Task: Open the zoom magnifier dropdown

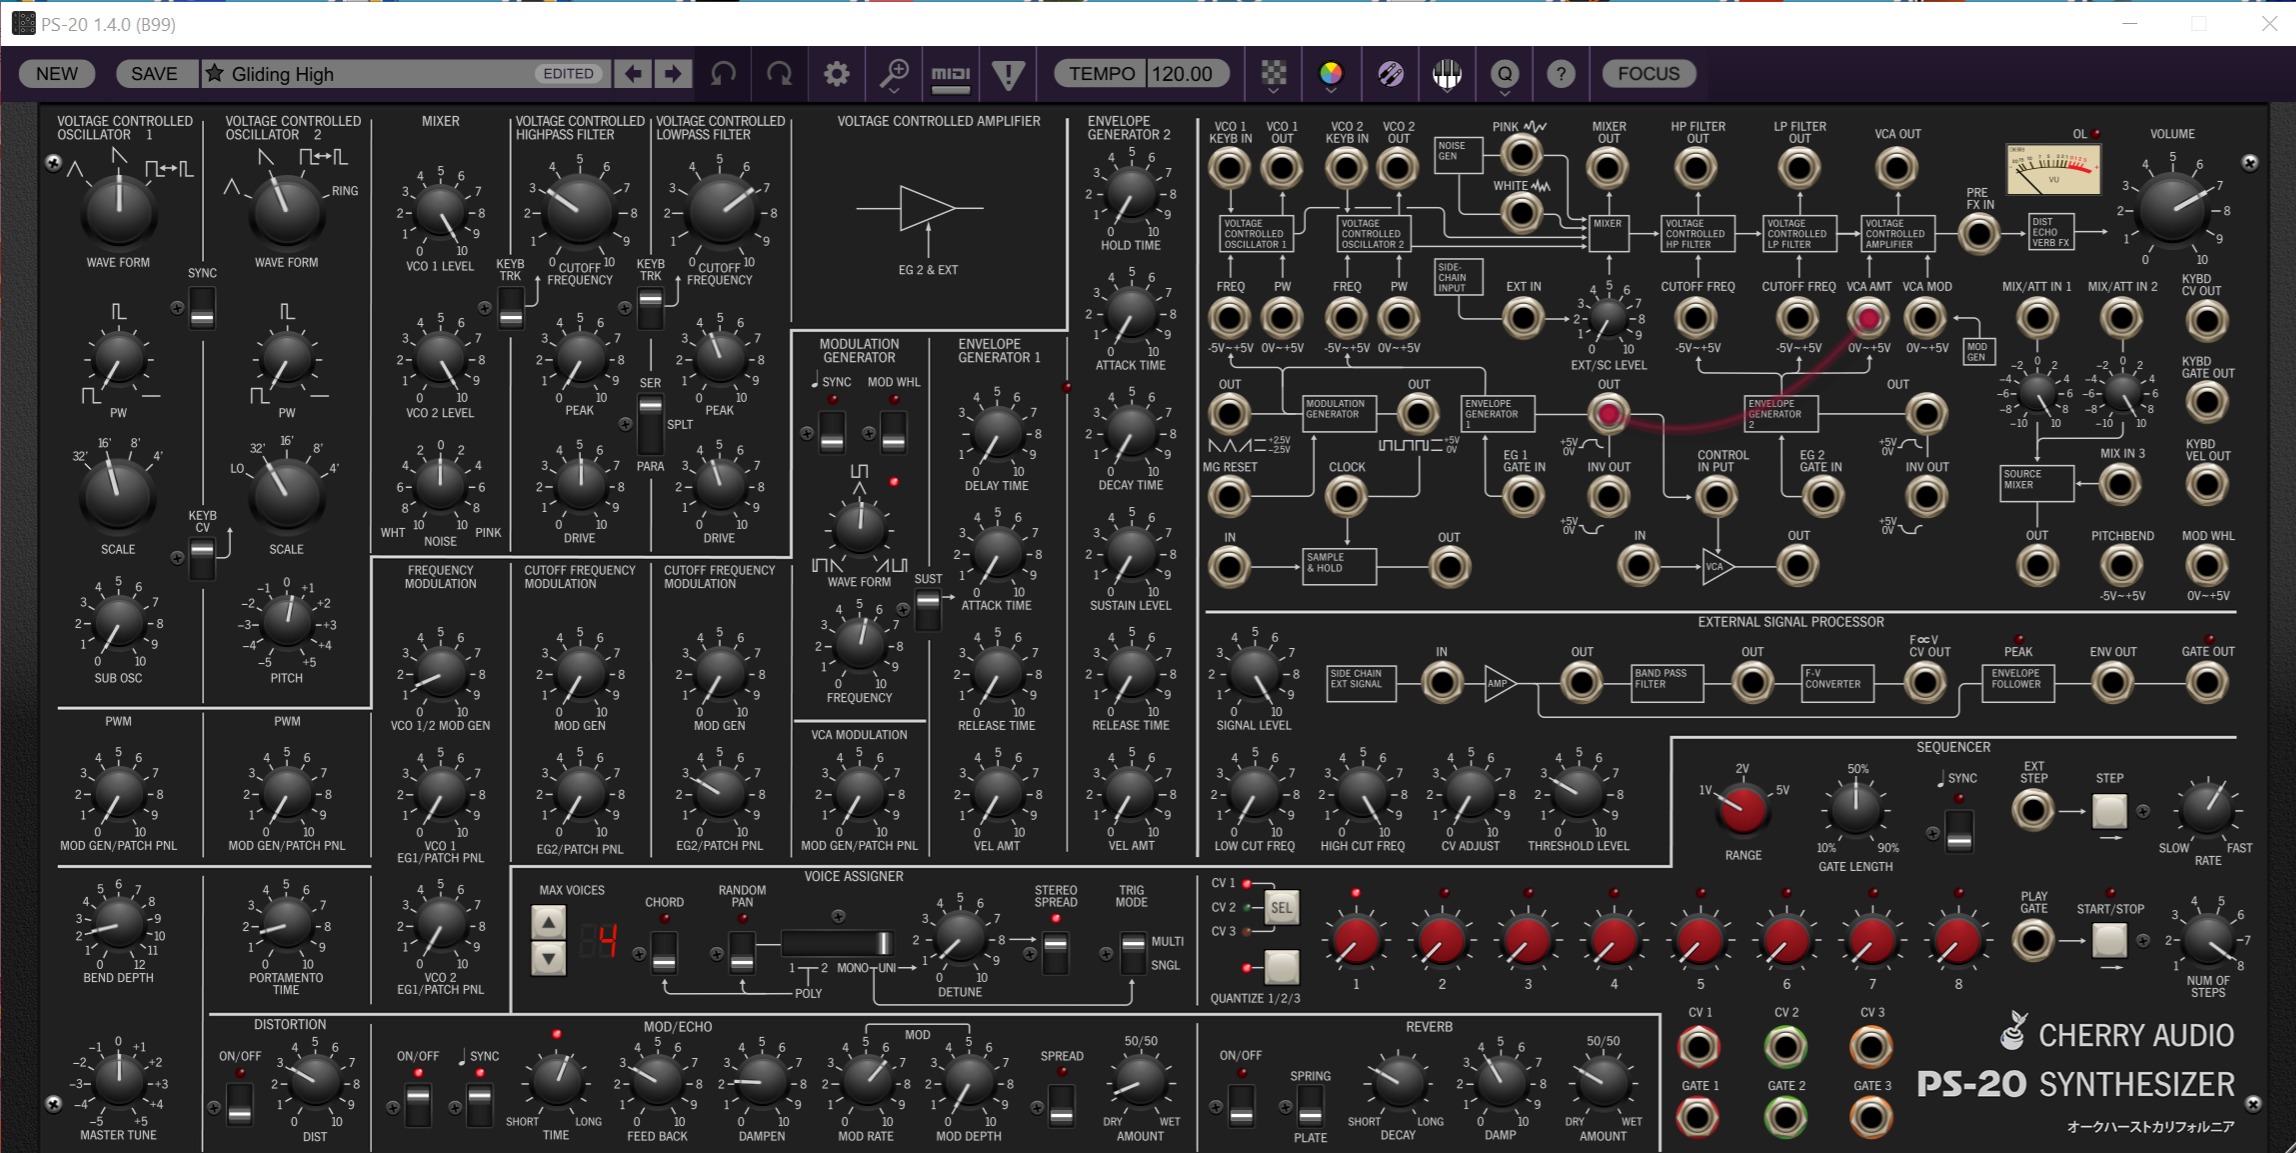Action: point(893,74)
